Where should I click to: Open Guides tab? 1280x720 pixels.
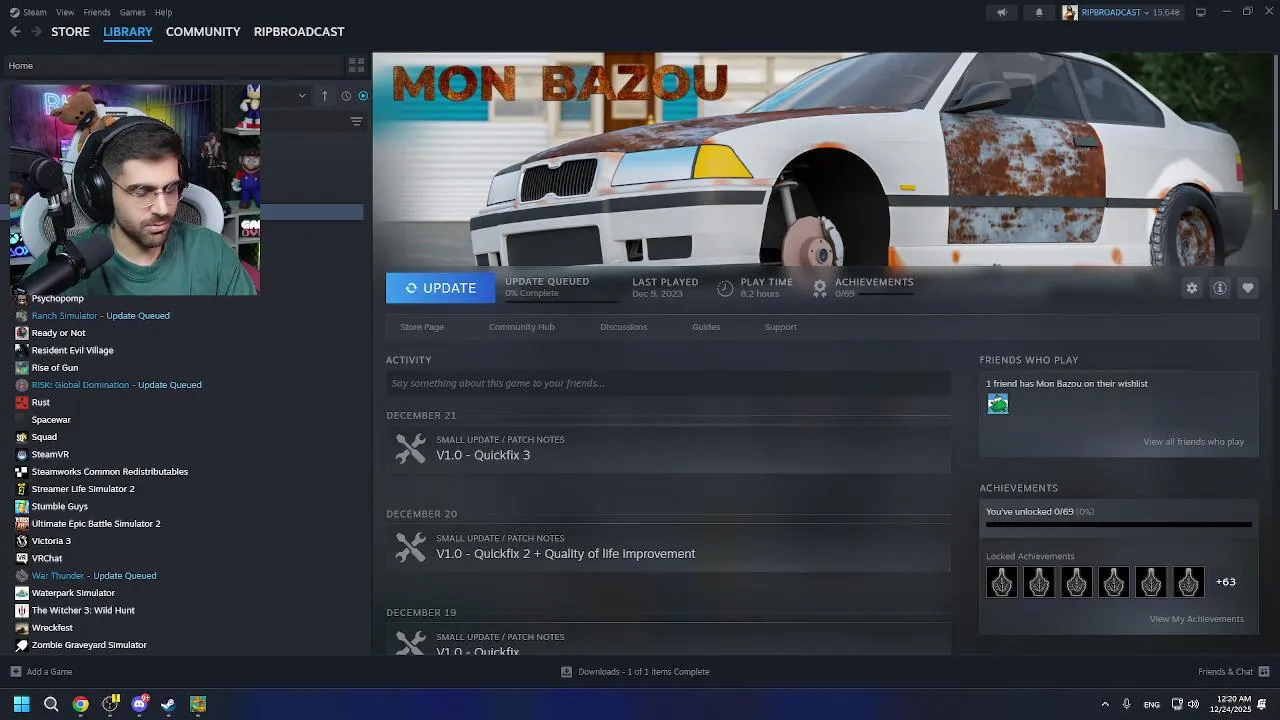pyautogui.click(x=706, y=327)
